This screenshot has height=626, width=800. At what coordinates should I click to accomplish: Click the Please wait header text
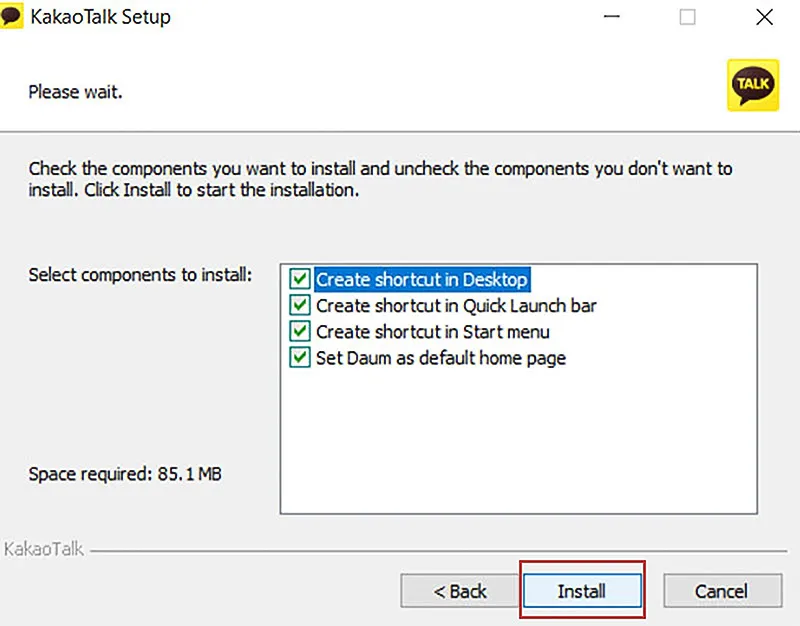75,92
